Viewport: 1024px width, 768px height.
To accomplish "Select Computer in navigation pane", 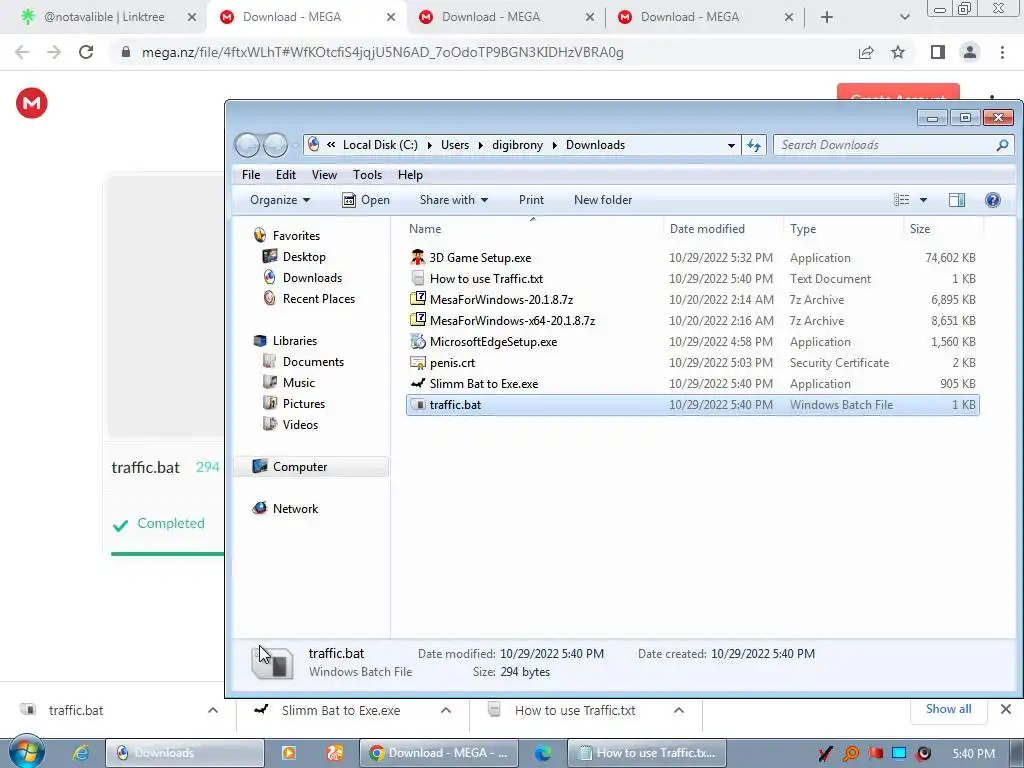I will (300, 467).
